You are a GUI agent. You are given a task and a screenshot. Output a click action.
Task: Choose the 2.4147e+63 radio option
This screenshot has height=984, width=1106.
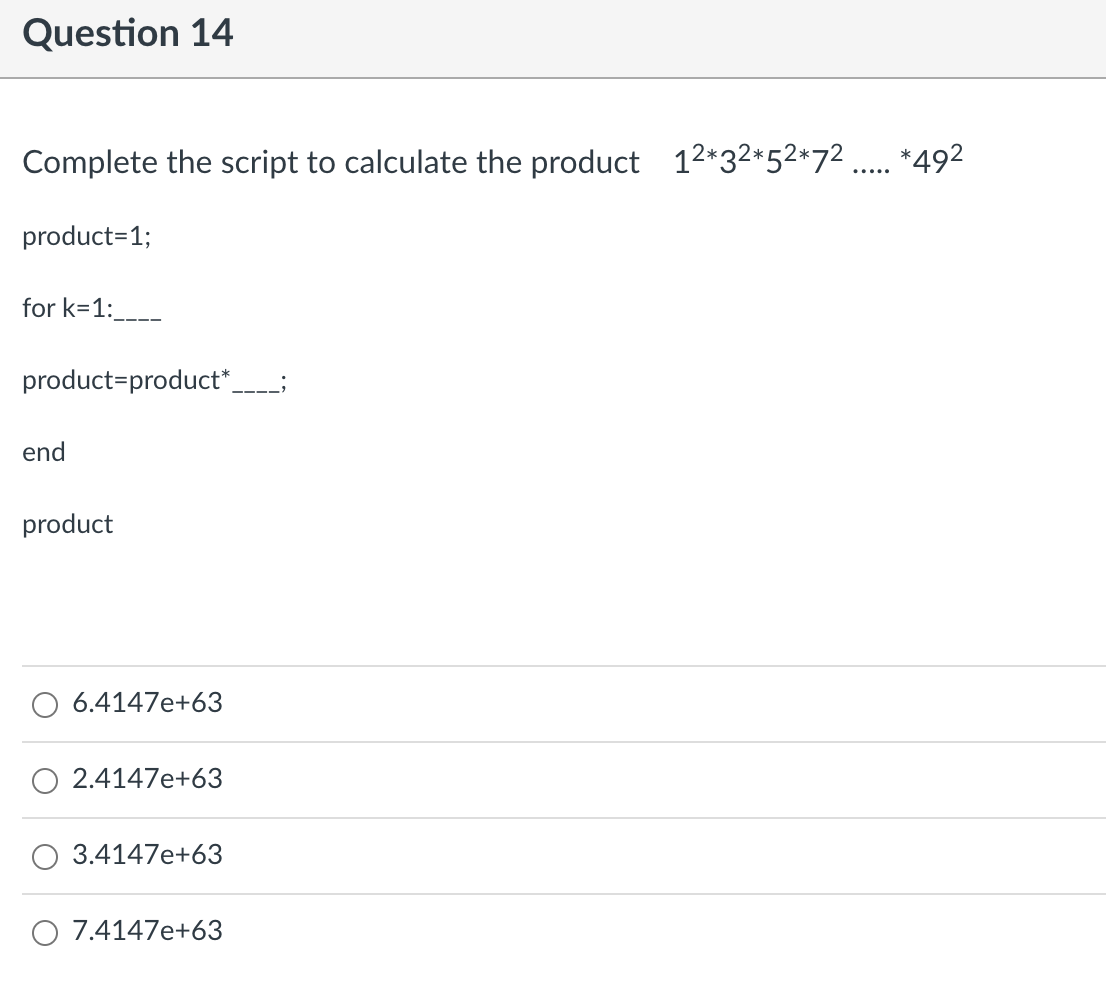45,780
